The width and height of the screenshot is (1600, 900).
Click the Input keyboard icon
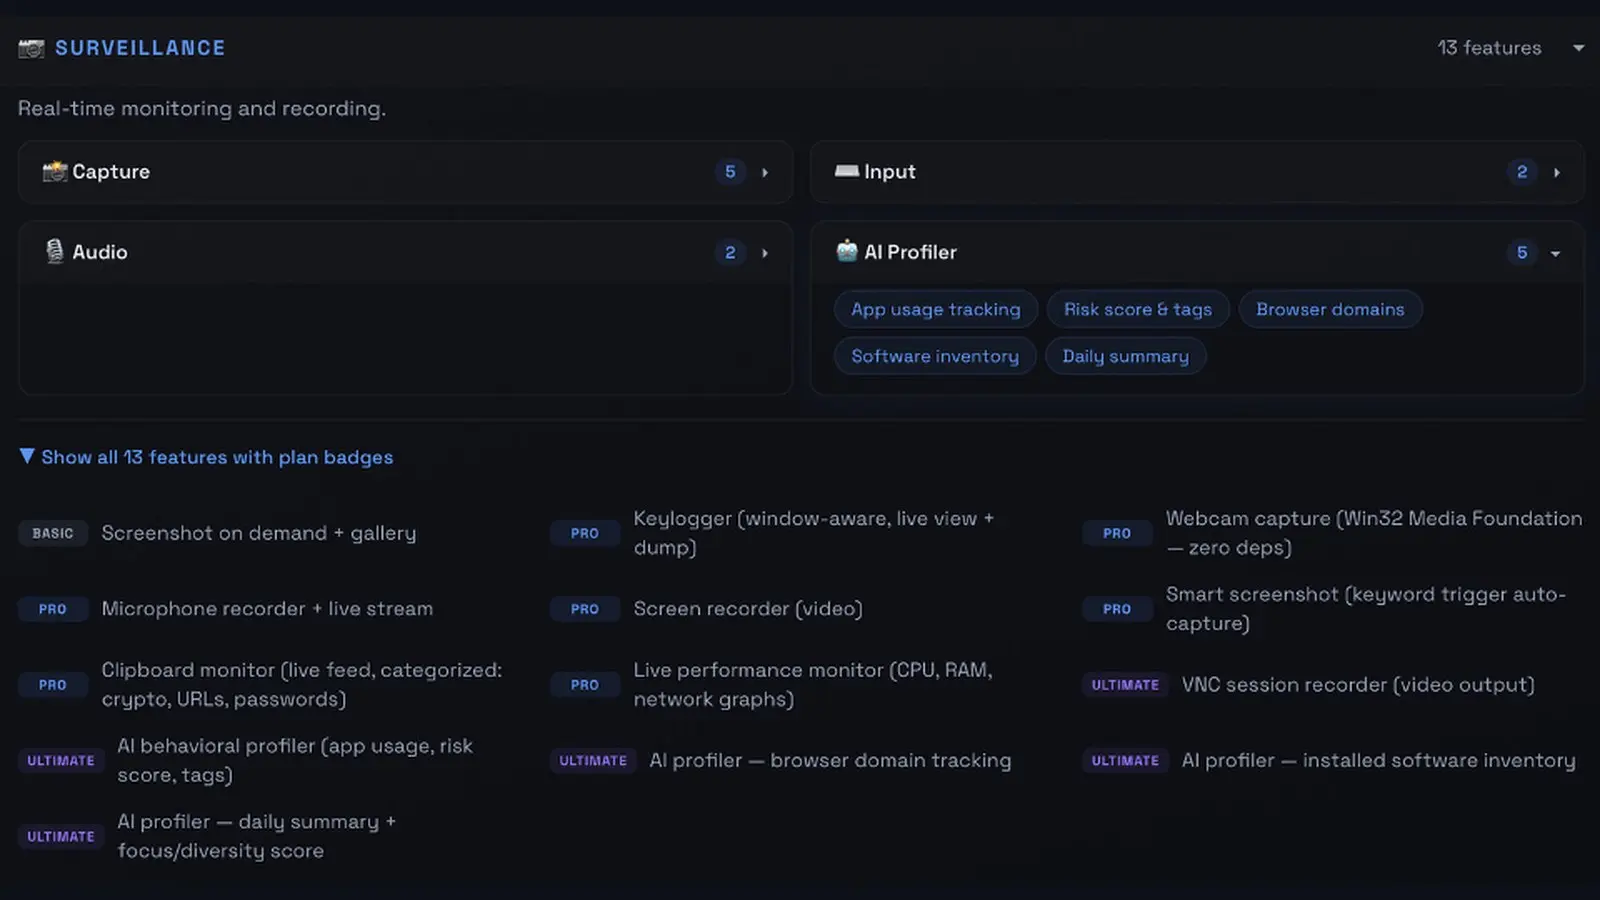coord(846,172)
